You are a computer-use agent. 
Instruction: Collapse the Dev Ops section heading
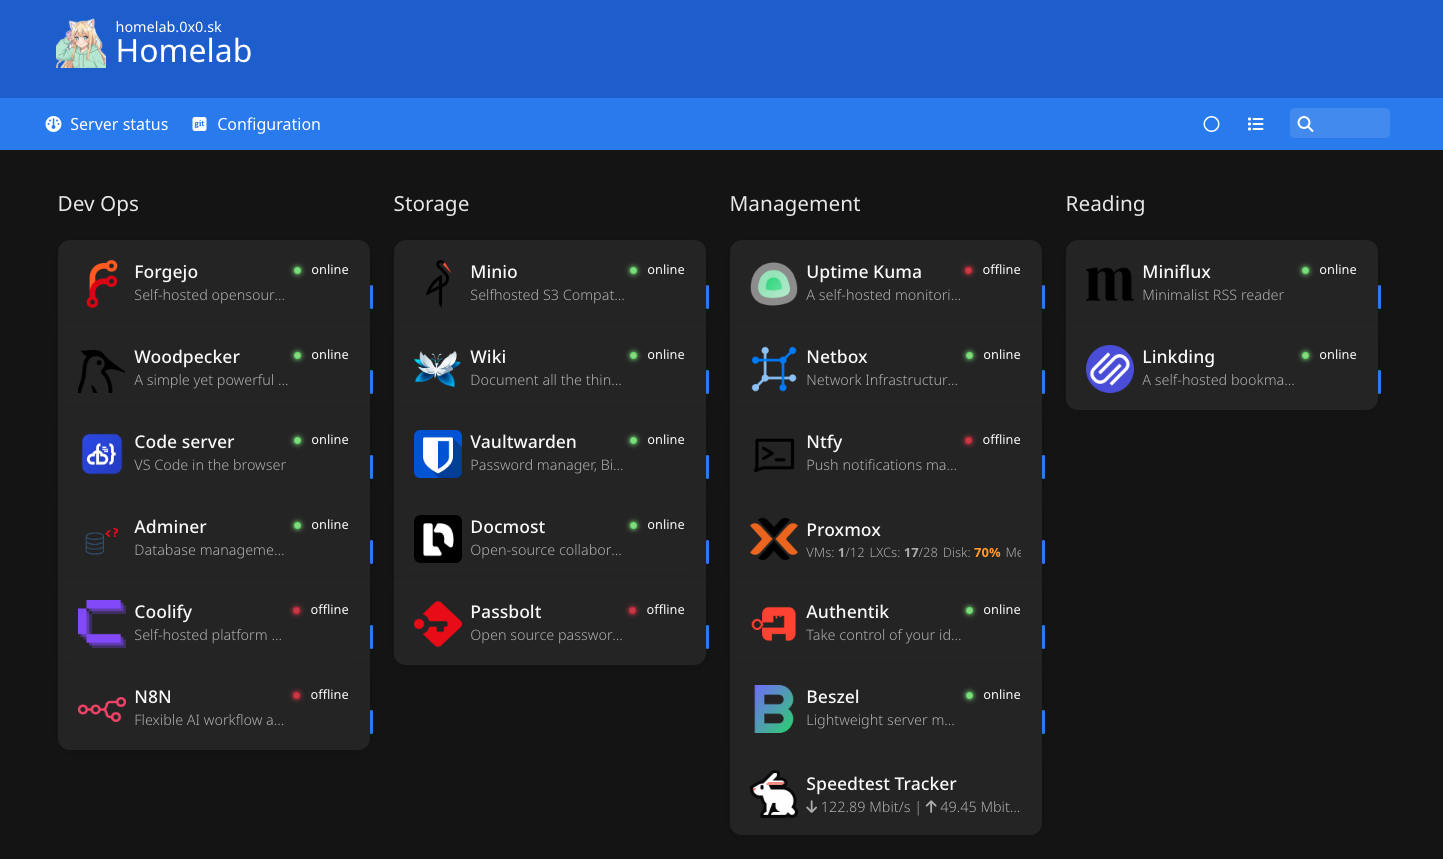click(x=98, y=204)
